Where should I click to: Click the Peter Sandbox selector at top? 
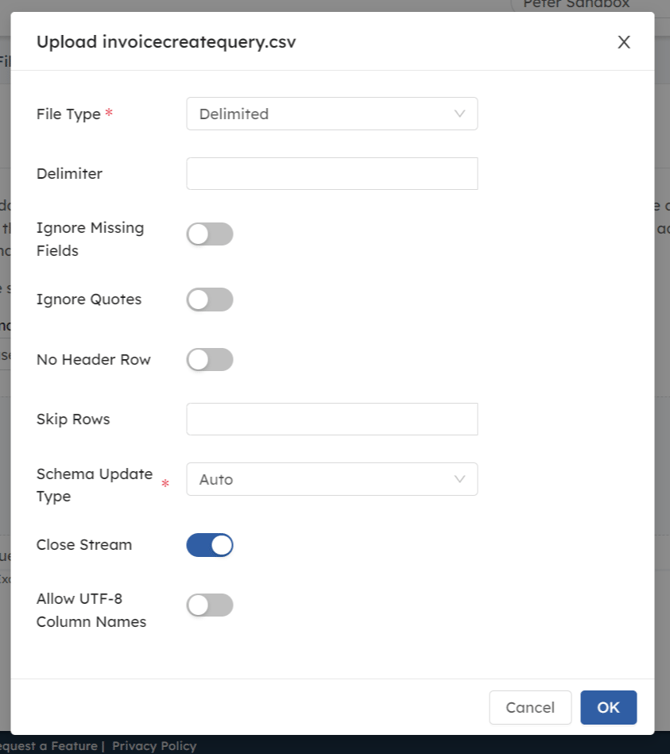coord(576,5)
